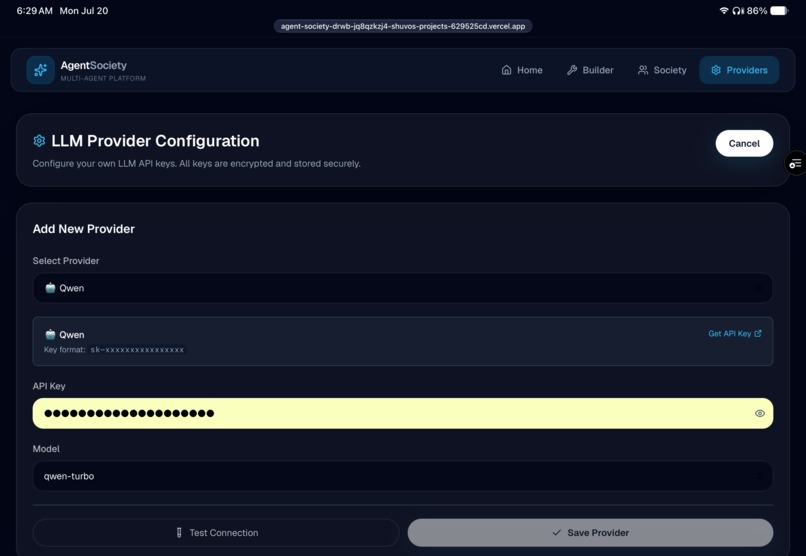The image size is (806, 556).
Task: Tap the headphones status icon
Action: [738, 11]
